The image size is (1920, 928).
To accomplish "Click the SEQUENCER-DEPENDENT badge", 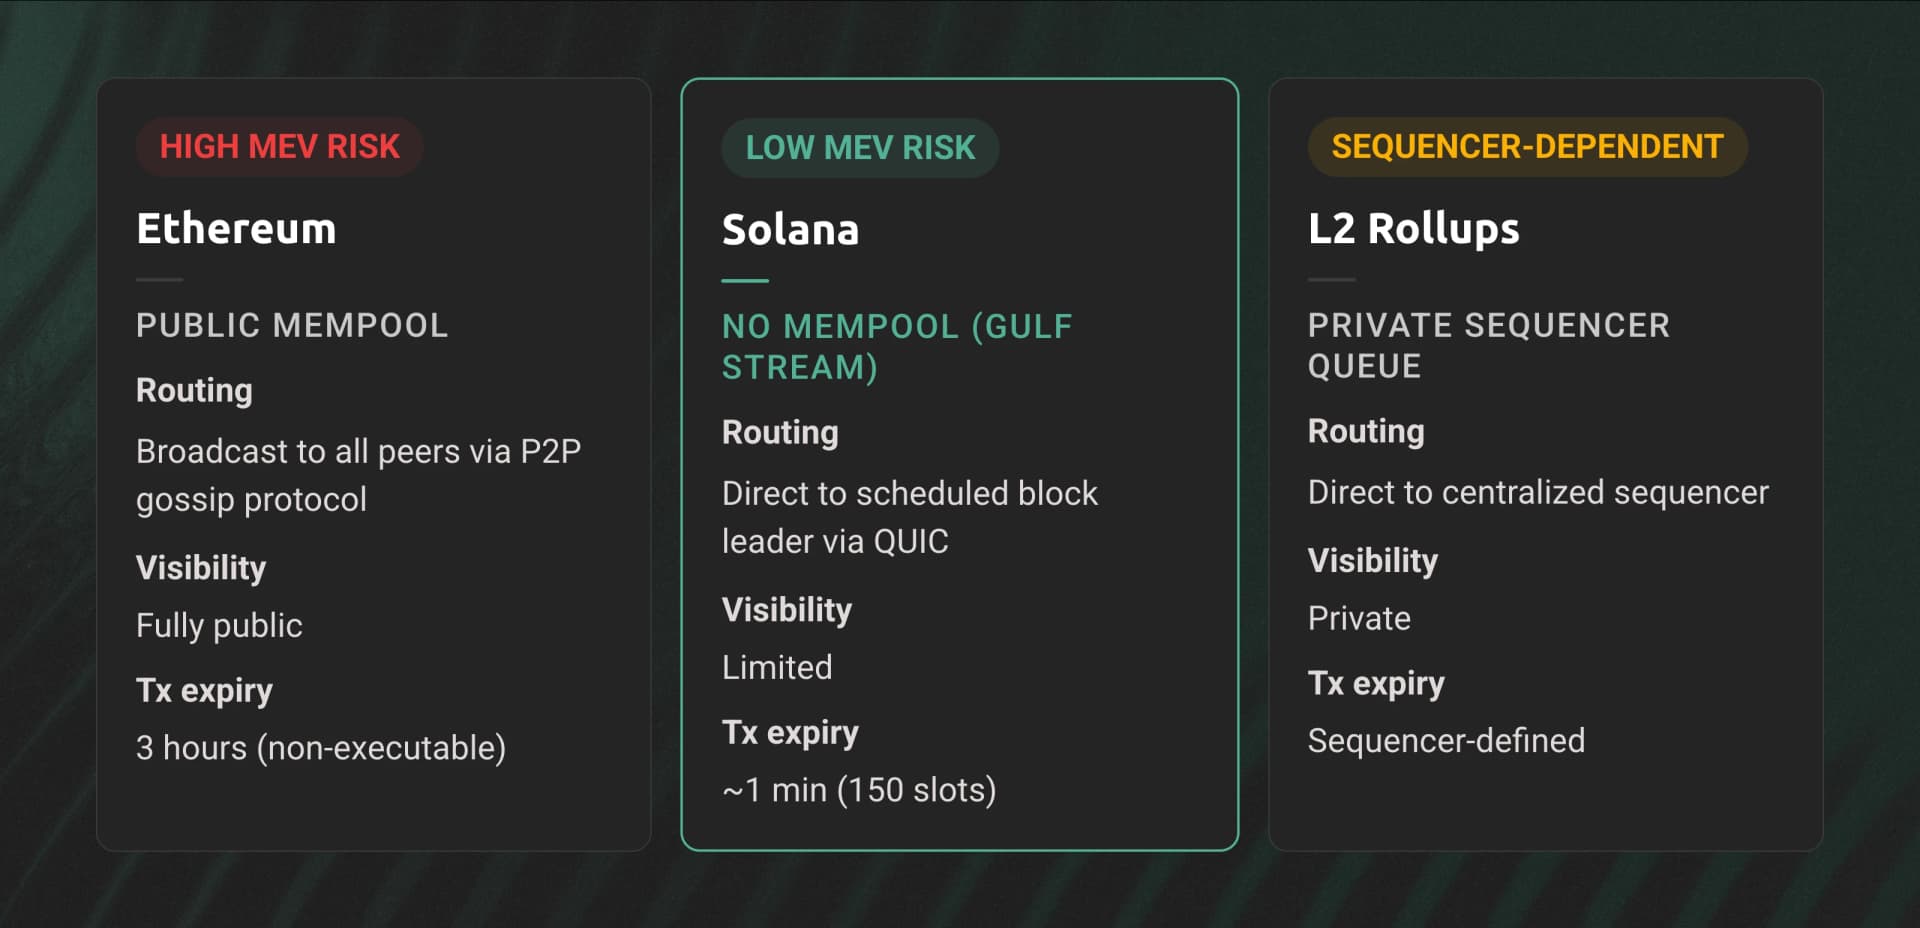I will [x=1527, y=147].
